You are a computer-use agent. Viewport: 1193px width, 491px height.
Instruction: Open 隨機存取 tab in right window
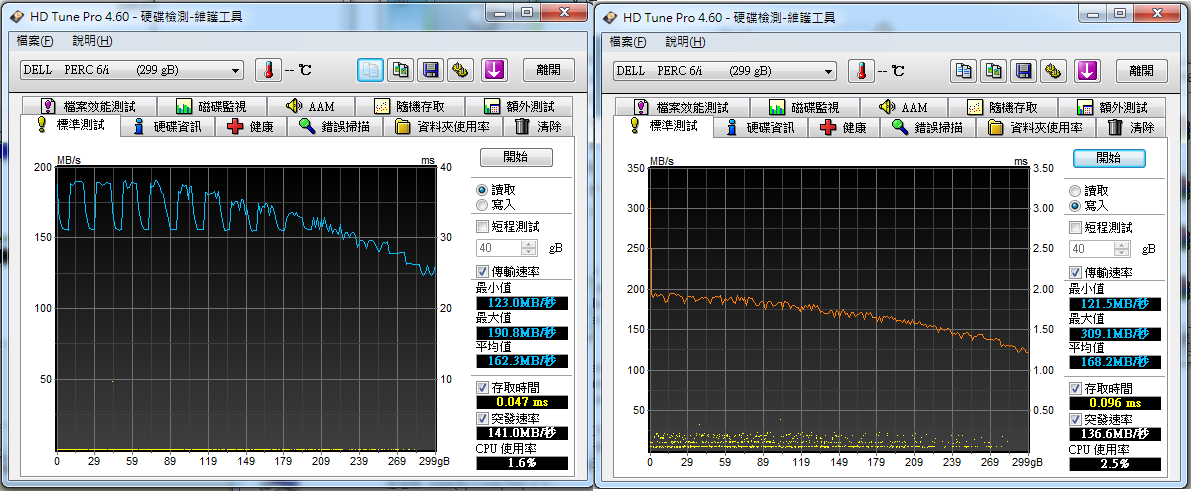tap(1003, 107)
